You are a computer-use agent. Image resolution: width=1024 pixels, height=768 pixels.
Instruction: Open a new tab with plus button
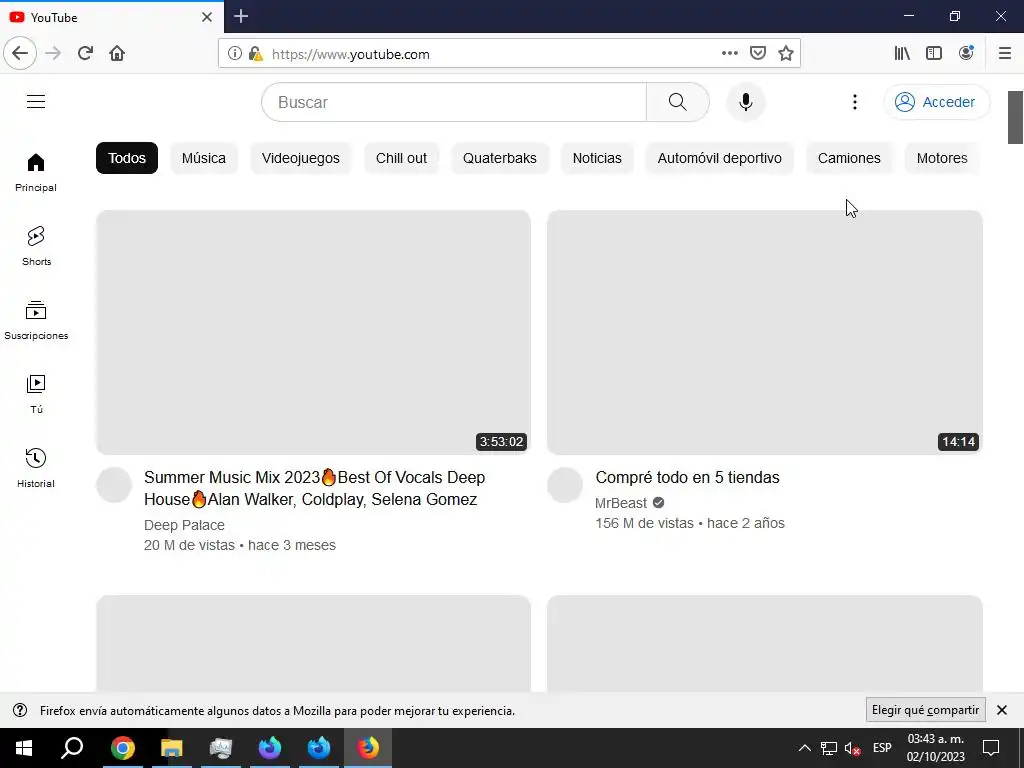(x=241, y=16)
